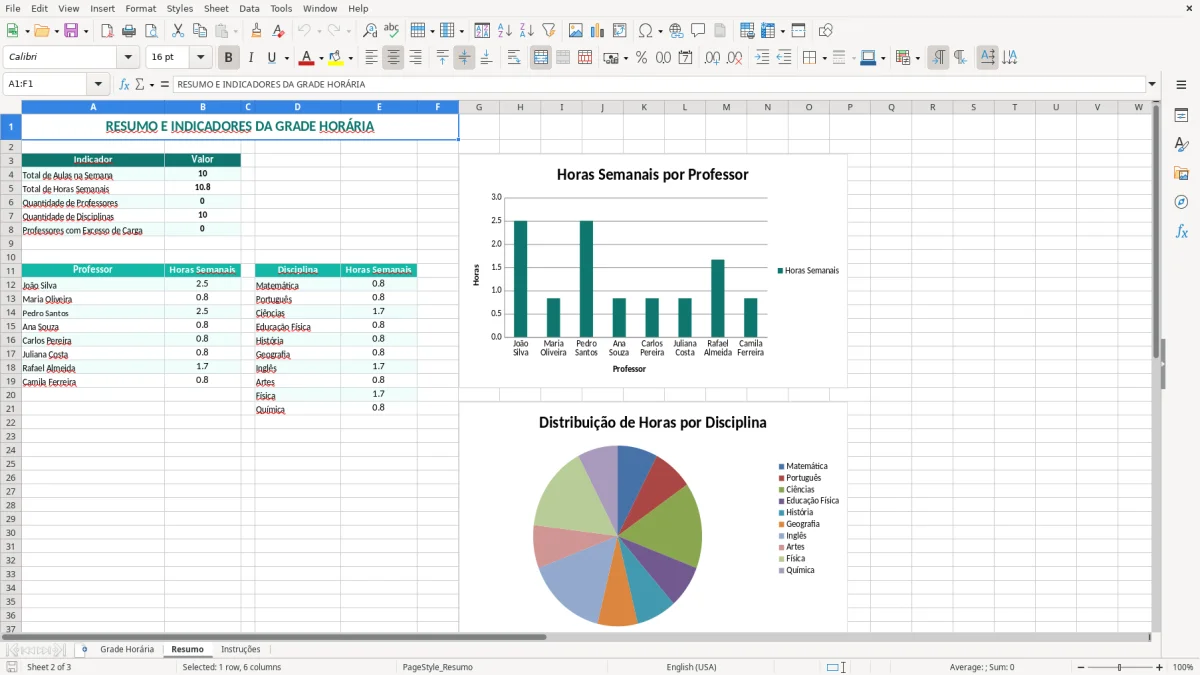1200x675 pixels.
Task: Click zoom in plus button
Action: coord(1159,667)
